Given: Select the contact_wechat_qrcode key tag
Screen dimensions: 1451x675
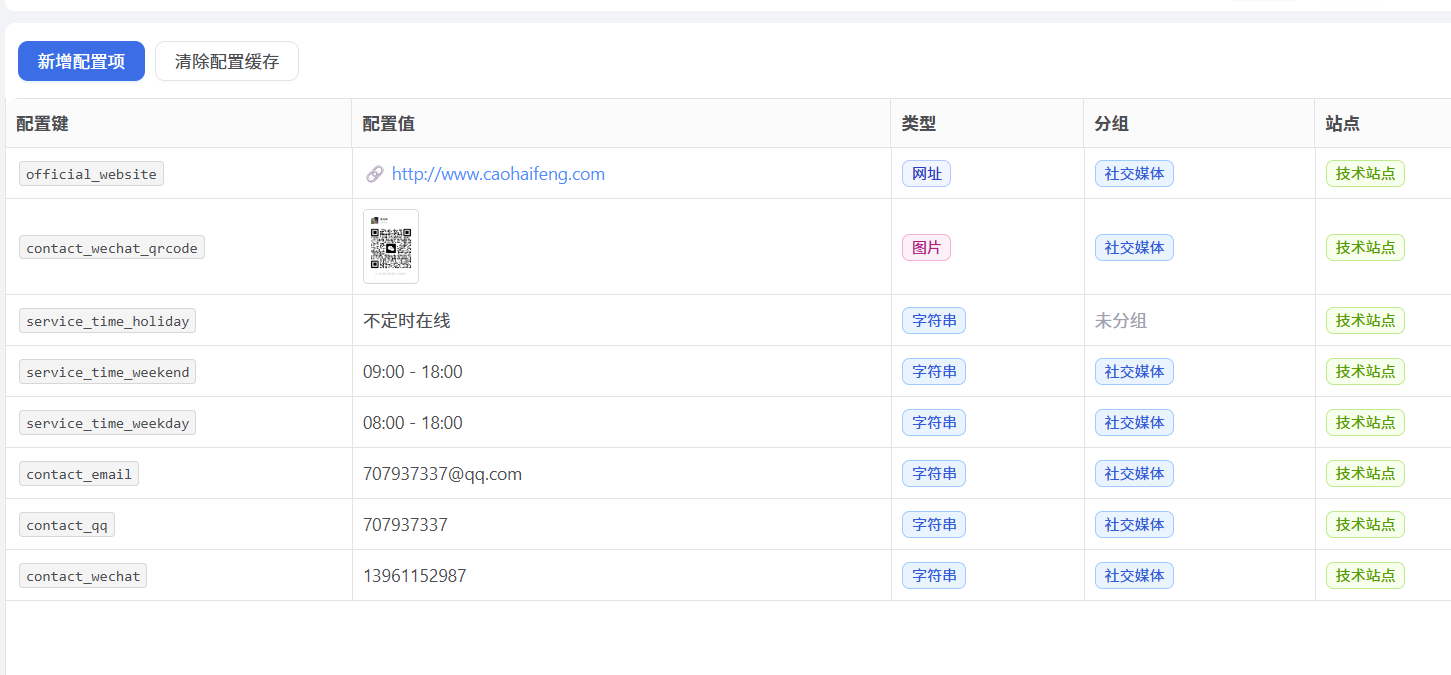Looking at the screenshot, I should pos(112,248).
